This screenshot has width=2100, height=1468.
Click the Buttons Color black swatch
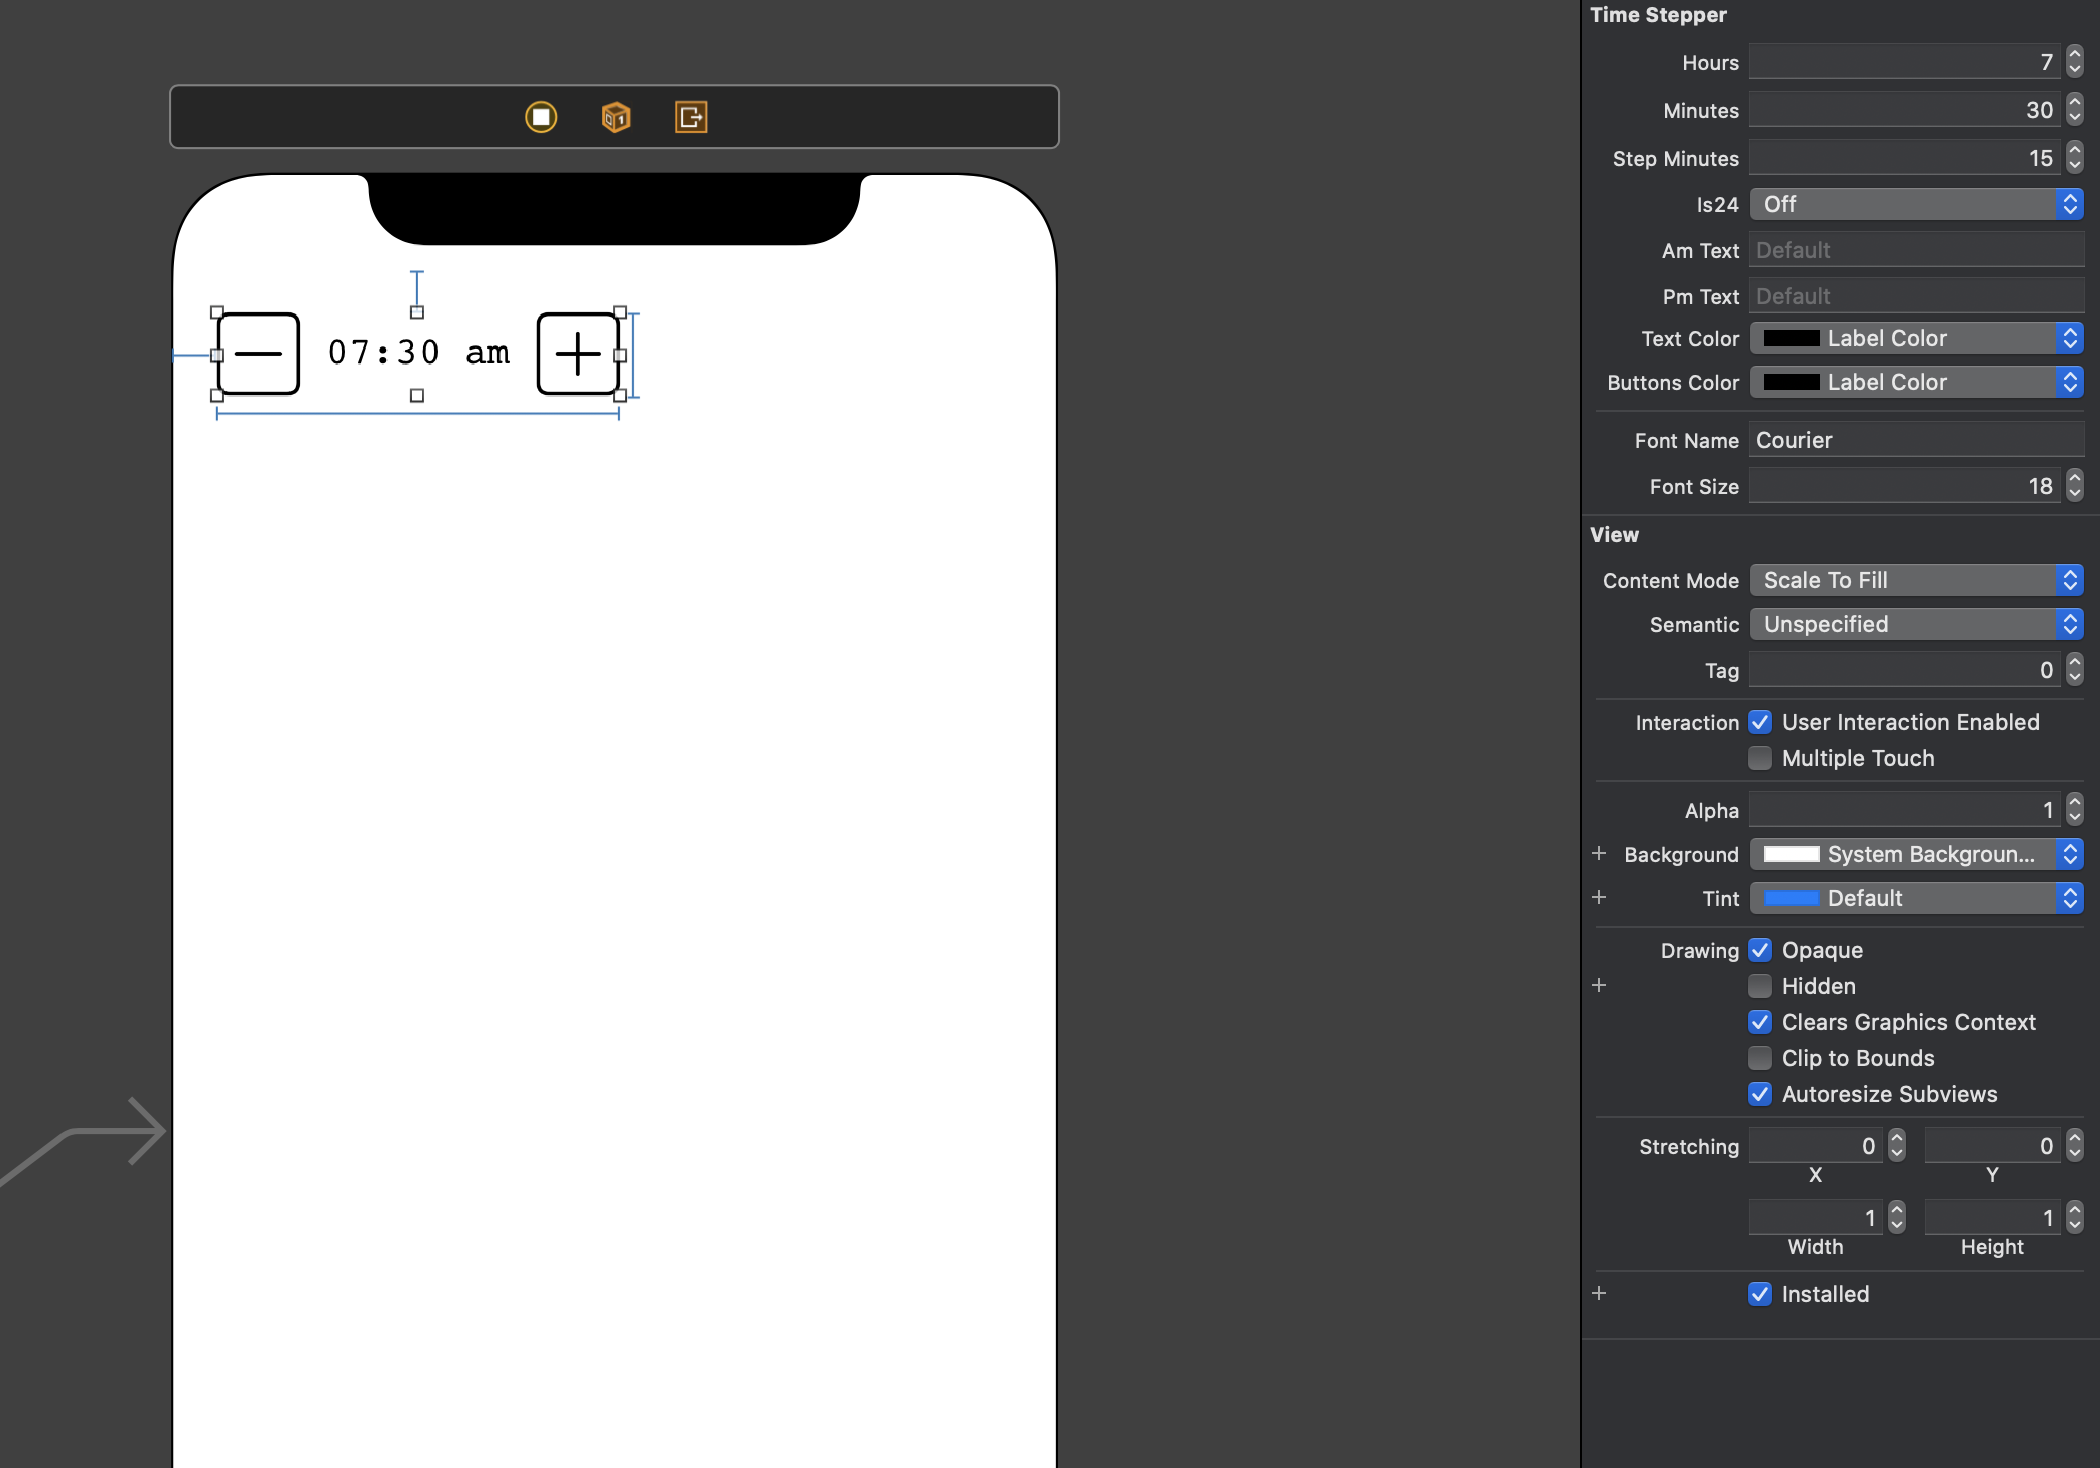coord(1791,382)
